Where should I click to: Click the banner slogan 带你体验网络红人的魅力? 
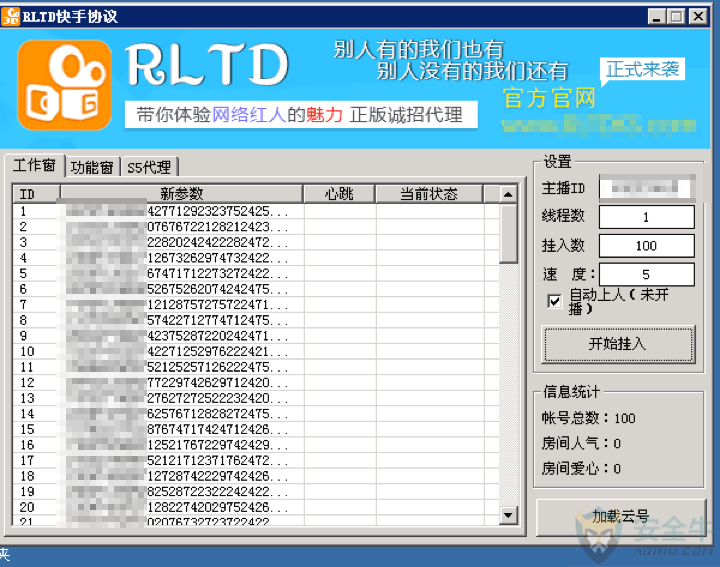tap(239, 115)
